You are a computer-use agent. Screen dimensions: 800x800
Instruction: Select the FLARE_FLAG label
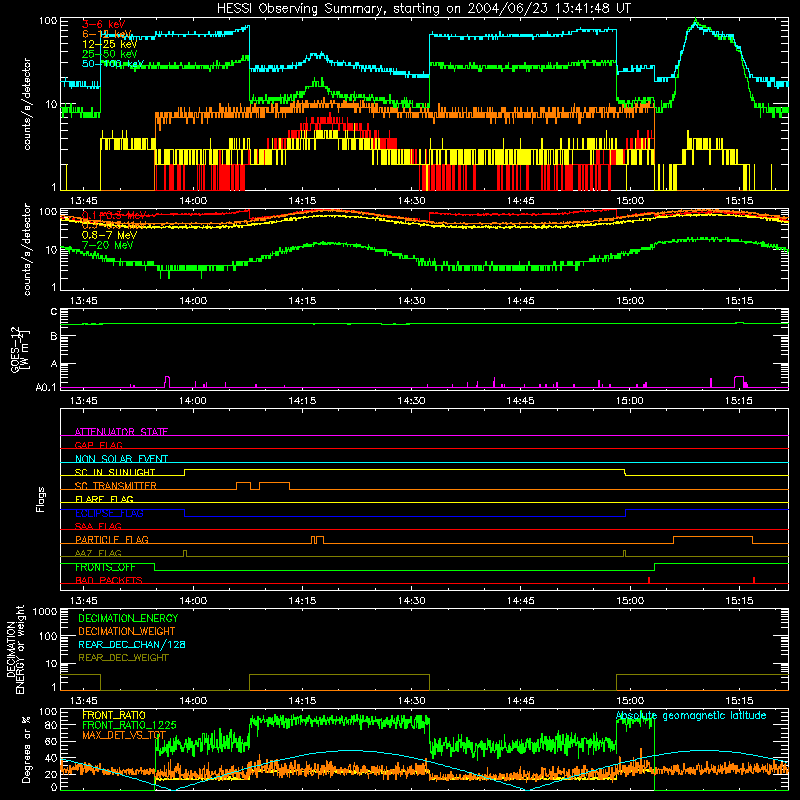[x=104, y=499]
